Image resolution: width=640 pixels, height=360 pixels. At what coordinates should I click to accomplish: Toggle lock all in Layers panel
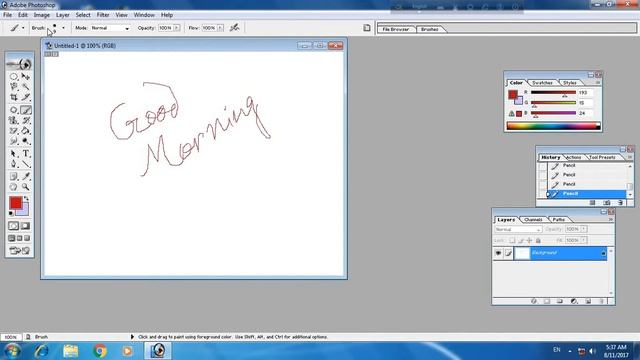pyautogui.click(x=538, y=240)
